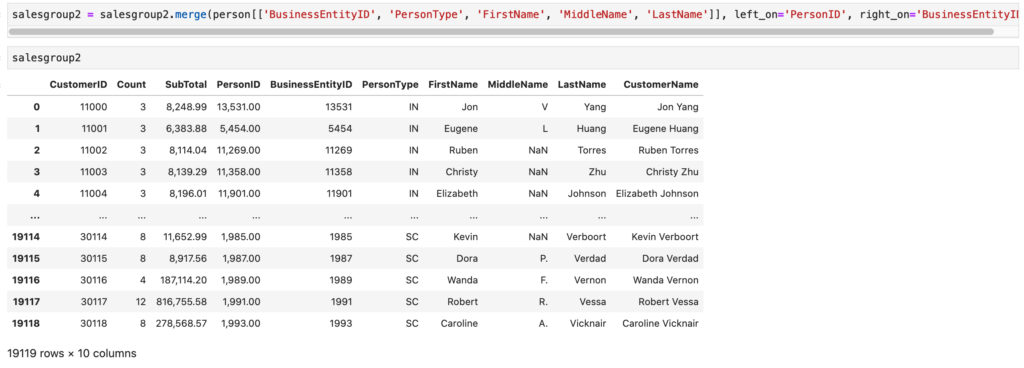1024x368 pixels.
Task: Click the PersonType column header
Action: [390, 84]
